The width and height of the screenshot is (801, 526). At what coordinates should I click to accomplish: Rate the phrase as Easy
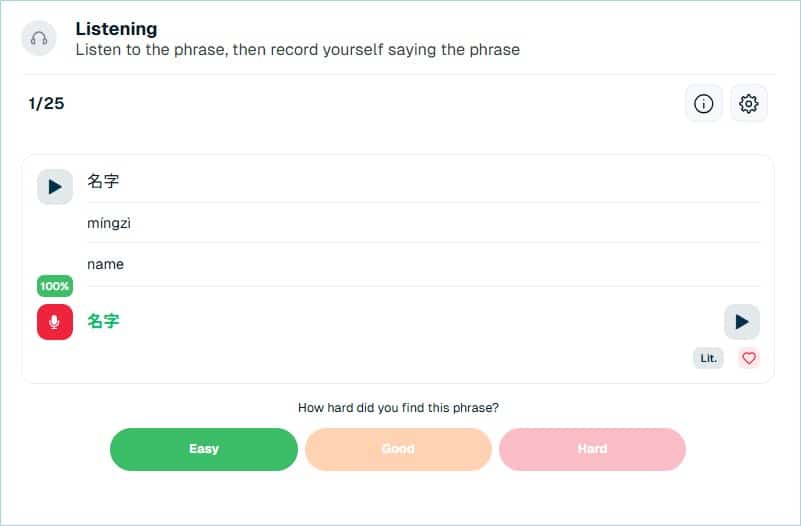203,449
